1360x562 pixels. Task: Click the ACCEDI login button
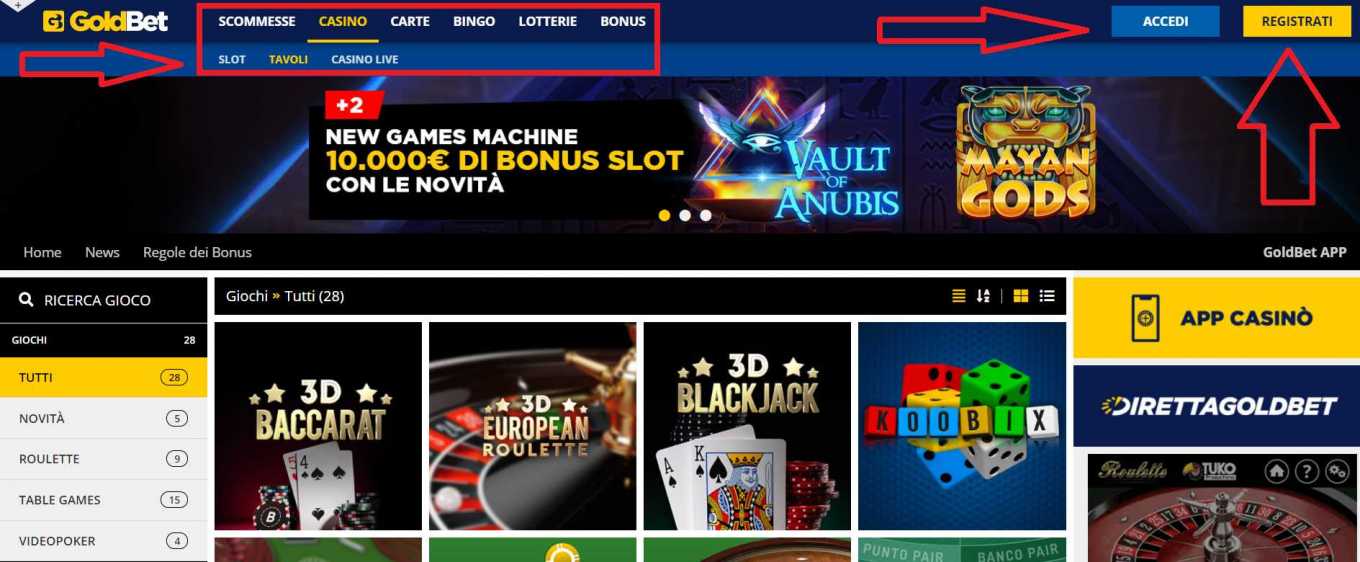coord(1165,21)
